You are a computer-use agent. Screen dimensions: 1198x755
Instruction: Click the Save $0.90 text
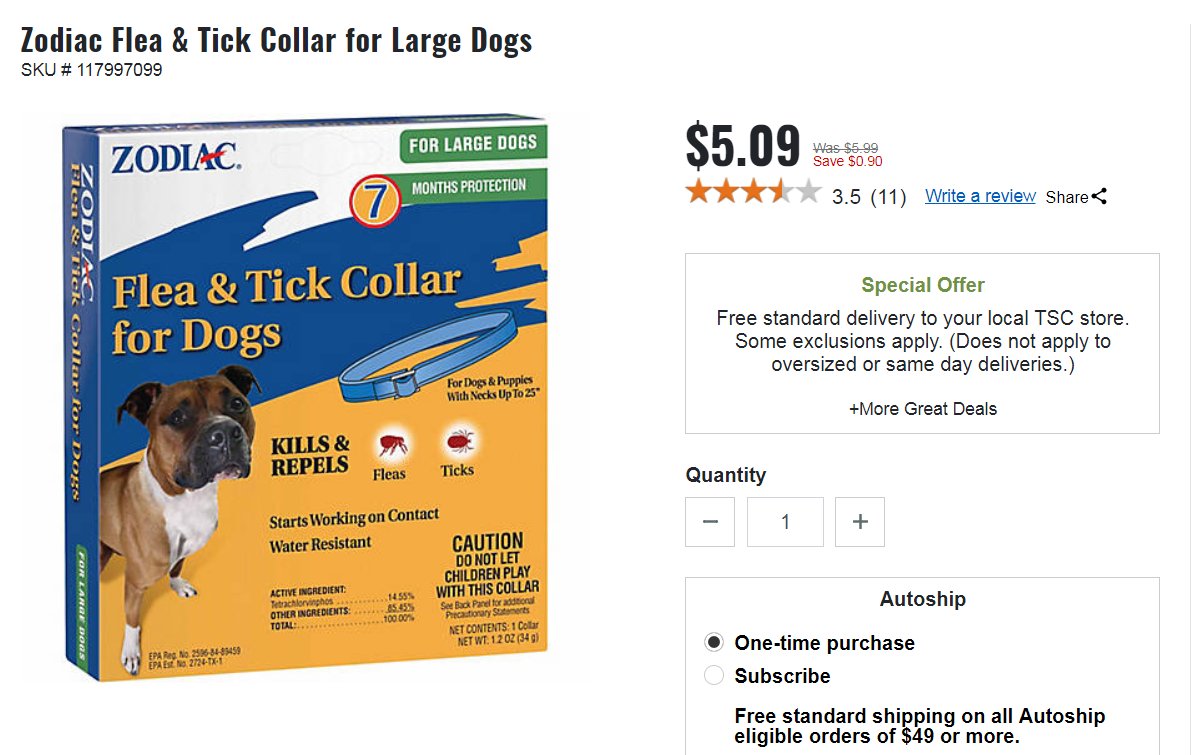(847, 161)
